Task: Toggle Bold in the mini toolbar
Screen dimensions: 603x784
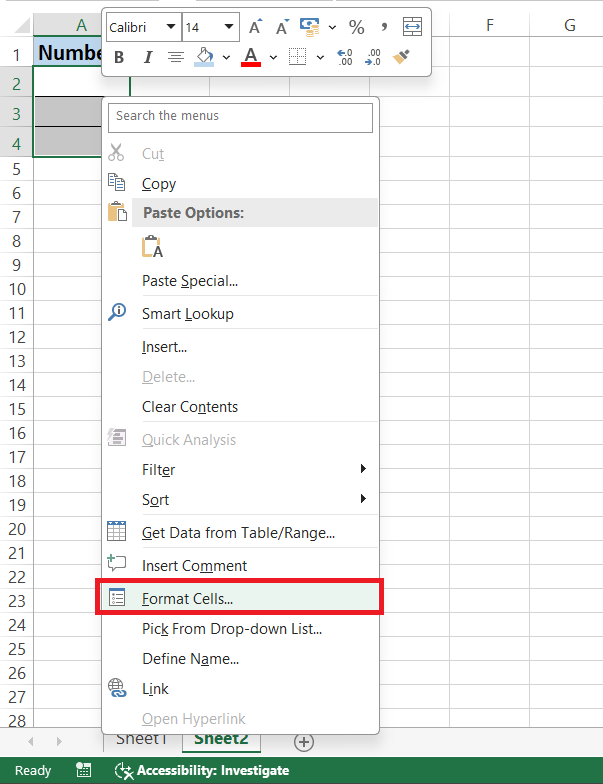Action: coord(119,58)
